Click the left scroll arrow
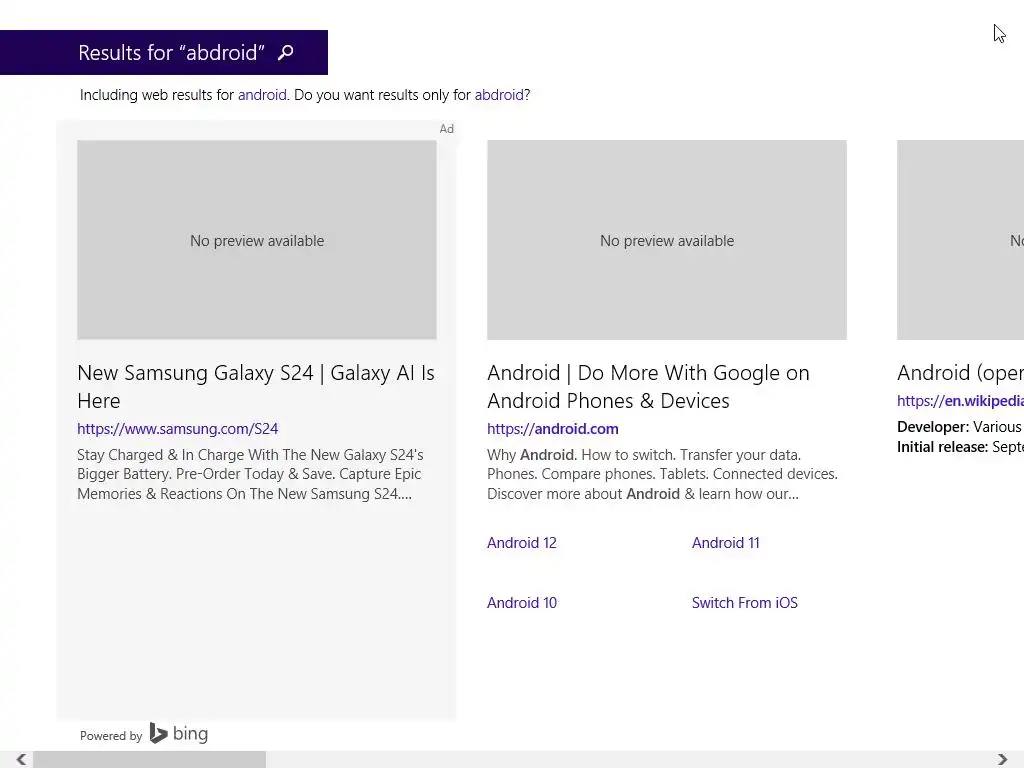The height and width of the screenshot is (768, 1024). point(21,760)
